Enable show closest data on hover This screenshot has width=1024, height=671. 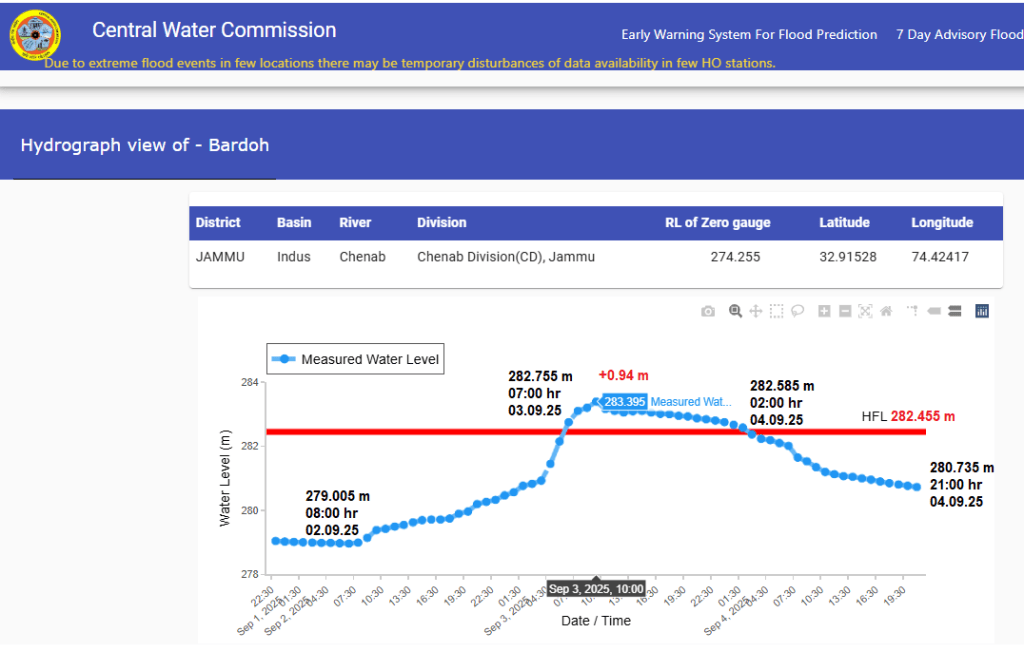point(934,311)
